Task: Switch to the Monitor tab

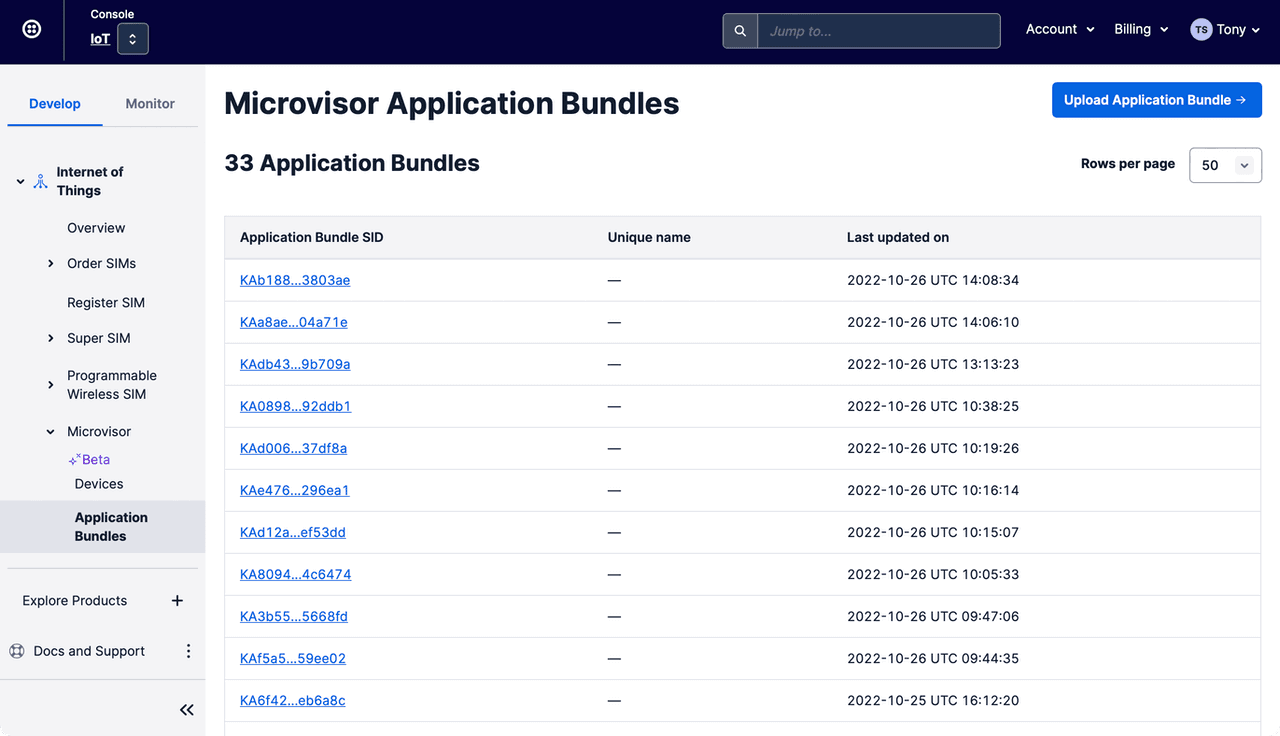Action: click(149, 103)
